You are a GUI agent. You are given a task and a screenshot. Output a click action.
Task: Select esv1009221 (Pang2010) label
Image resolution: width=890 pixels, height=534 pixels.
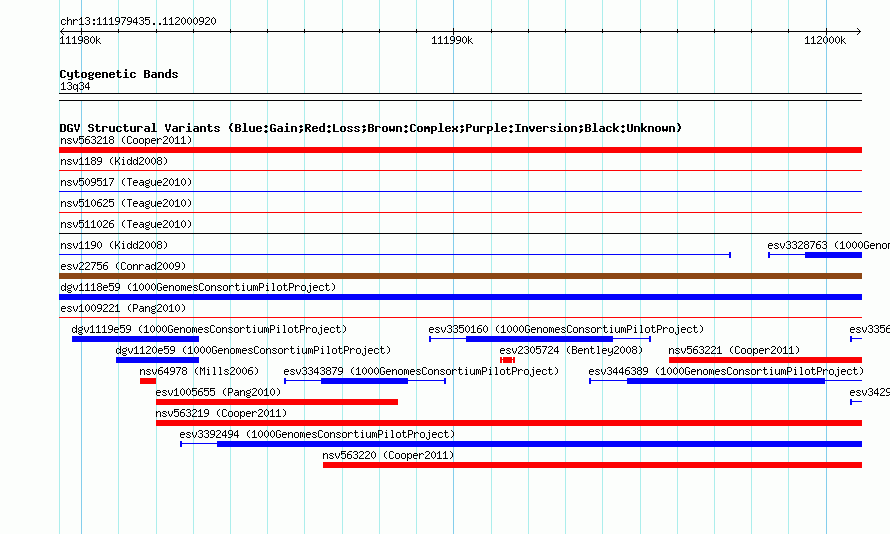(123, 308)
